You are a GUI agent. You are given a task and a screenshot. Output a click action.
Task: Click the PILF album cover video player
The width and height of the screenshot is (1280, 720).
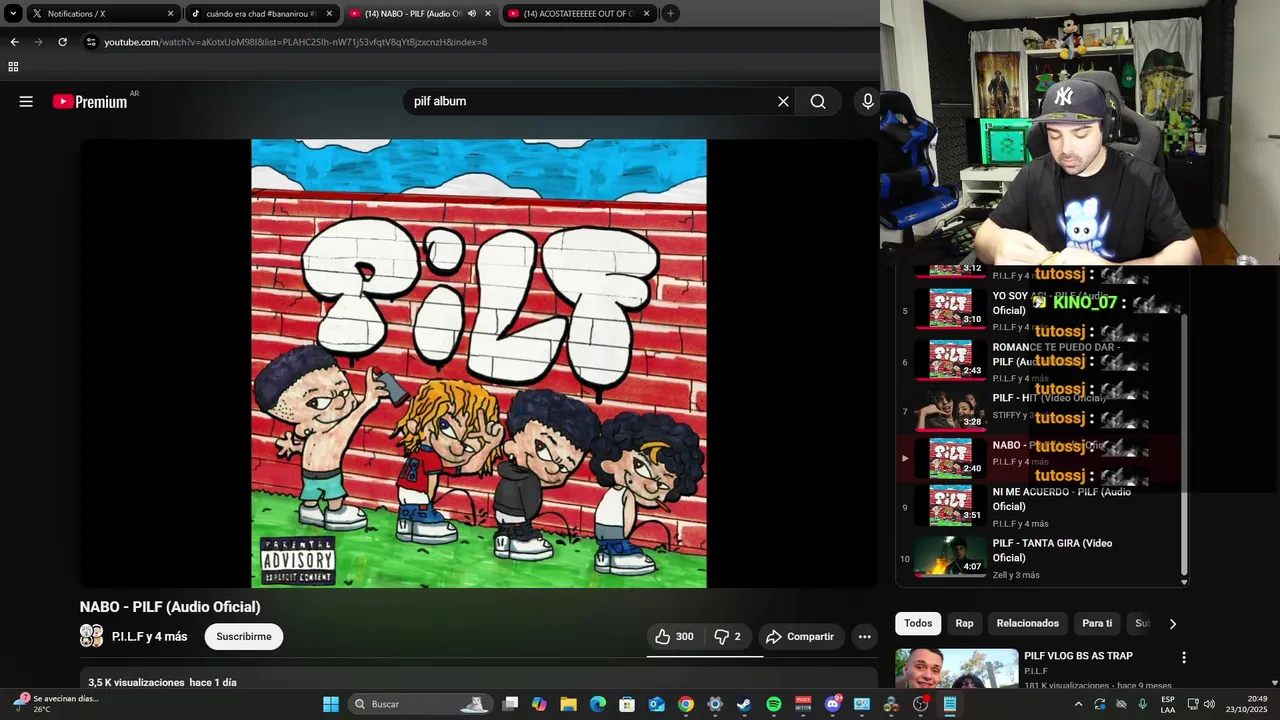[x=478, y=363]
